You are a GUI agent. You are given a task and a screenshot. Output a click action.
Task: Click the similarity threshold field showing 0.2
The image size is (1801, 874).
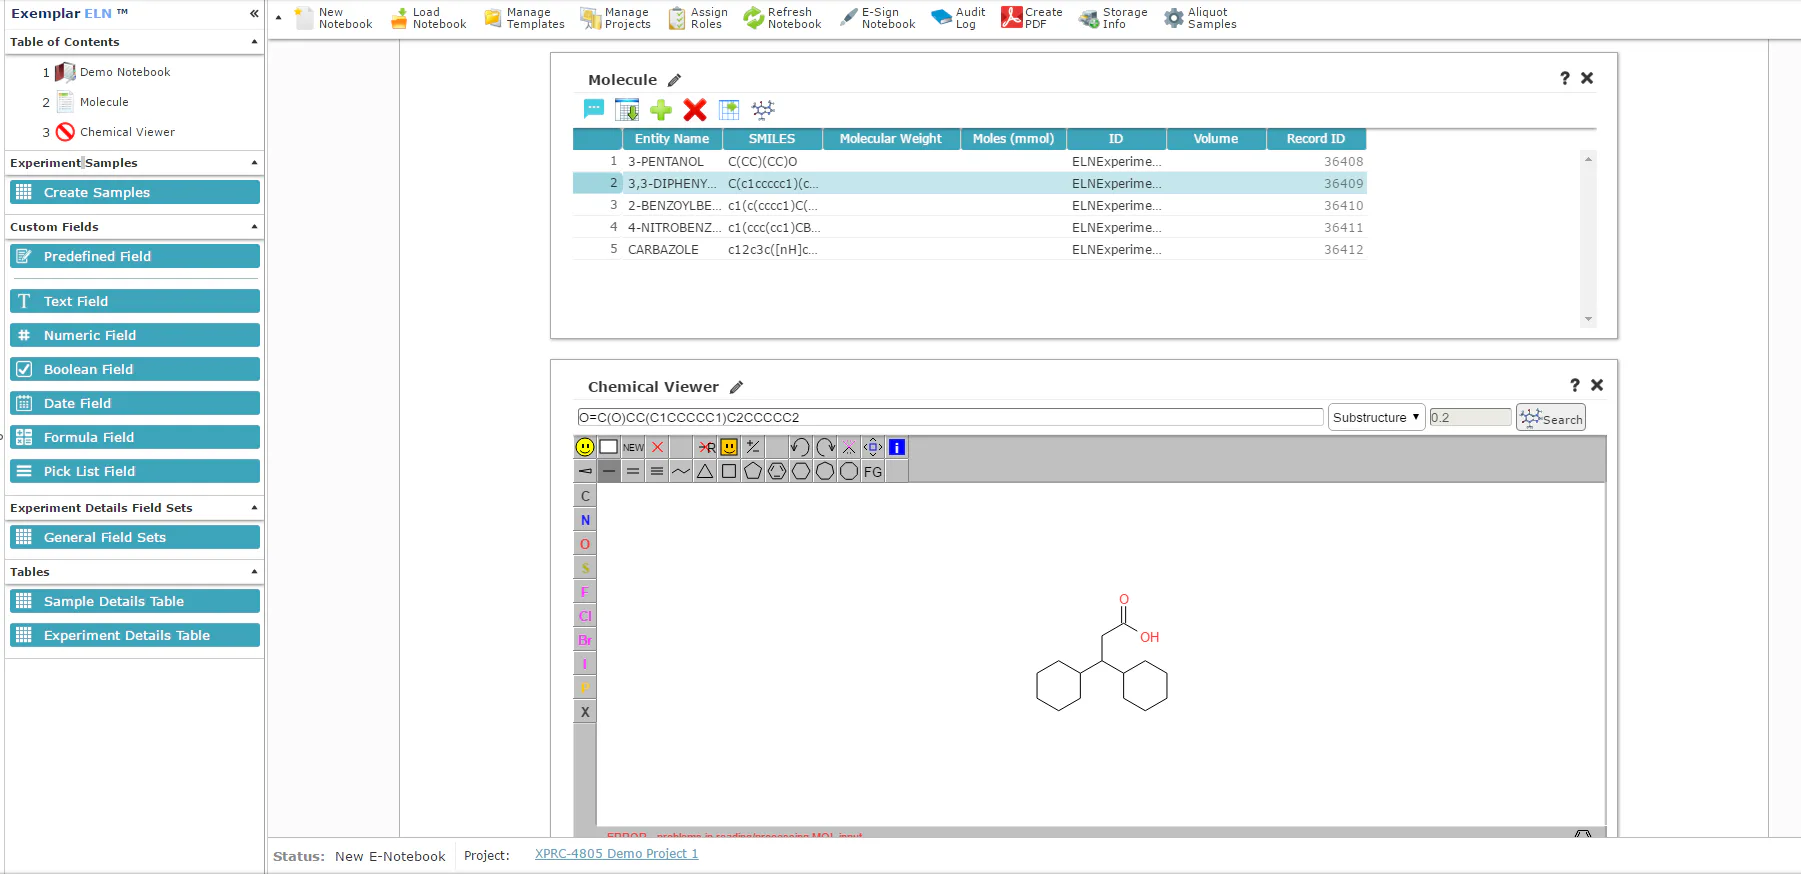(1470, 417)
